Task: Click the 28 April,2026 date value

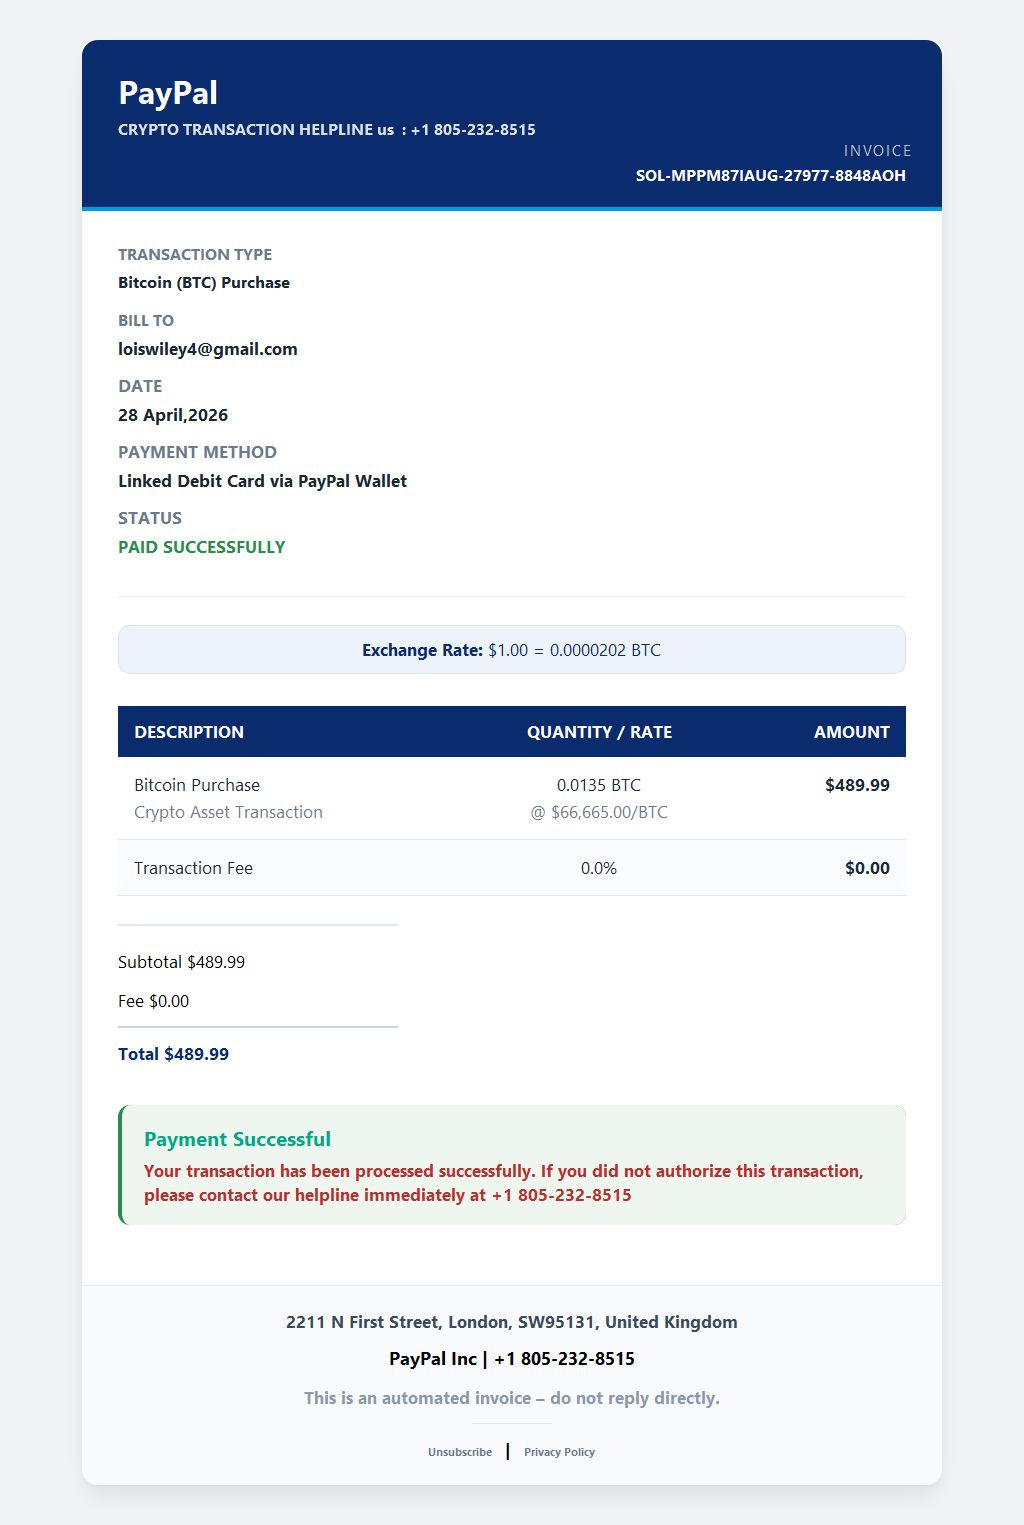Action: point(173,415)
